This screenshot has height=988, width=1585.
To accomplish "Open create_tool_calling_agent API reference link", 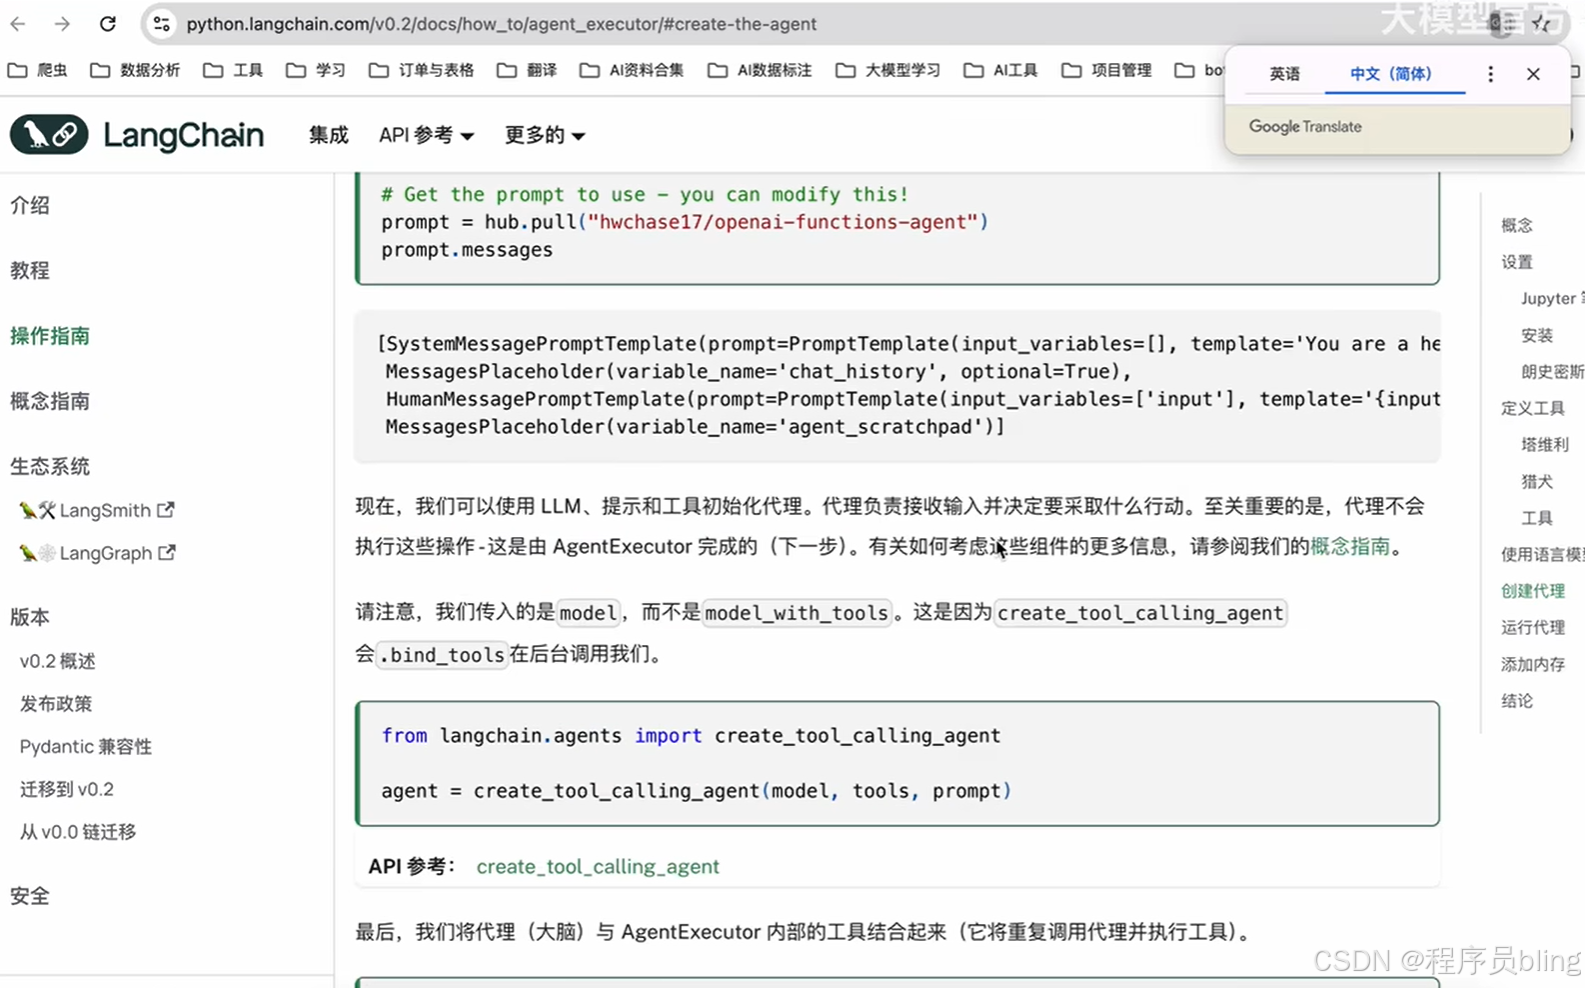I will (x=598, y=866).
